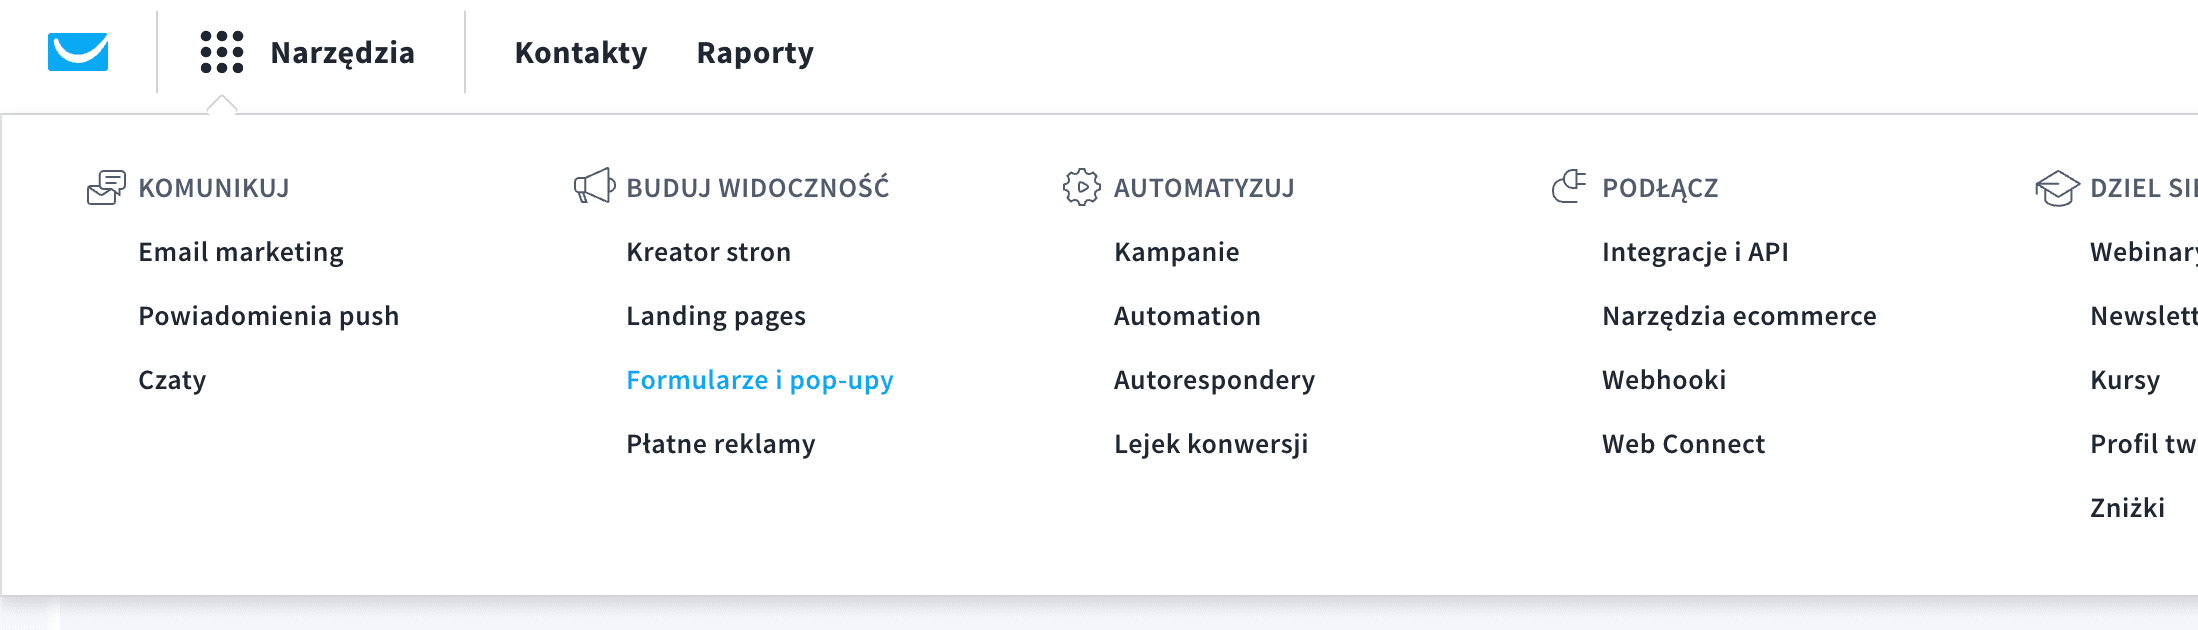The image size is (2198, 630).
Task: Click the gear icon next to AUTOMATYZUJ
Action: tap(1080, 187)
